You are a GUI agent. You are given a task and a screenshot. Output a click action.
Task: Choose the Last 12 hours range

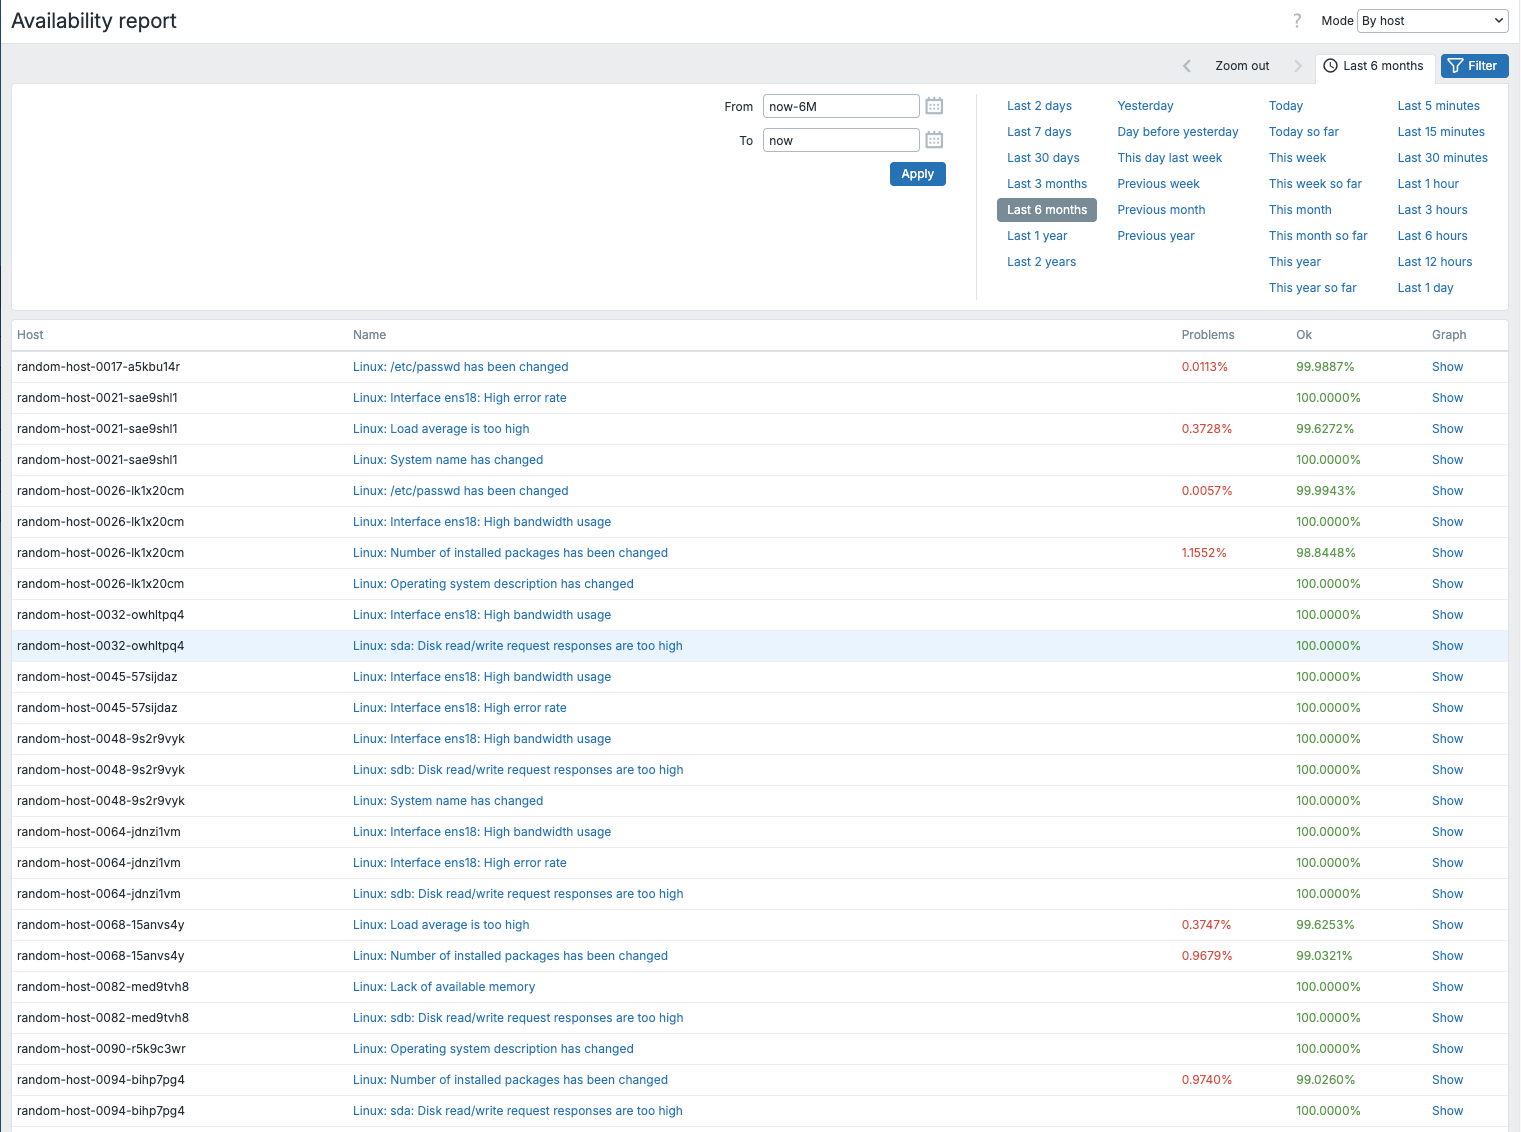(1435, 262)
